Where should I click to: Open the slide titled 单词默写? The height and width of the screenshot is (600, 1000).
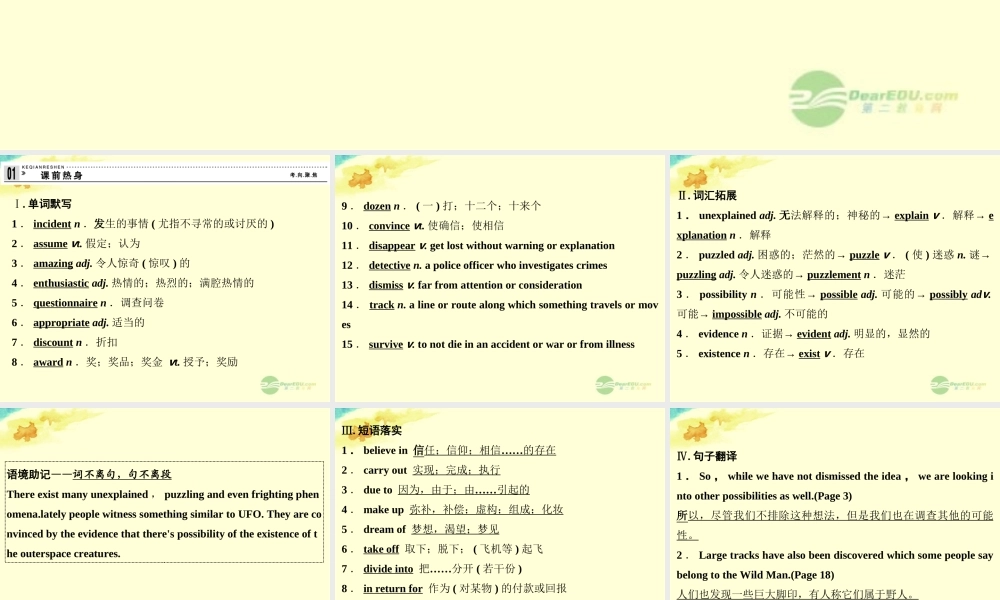tap(165, 278)
